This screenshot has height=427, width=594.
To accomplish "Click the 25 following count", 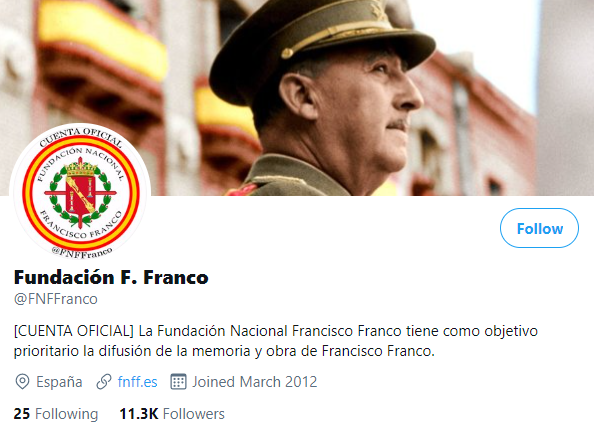I will click(22, 414).
